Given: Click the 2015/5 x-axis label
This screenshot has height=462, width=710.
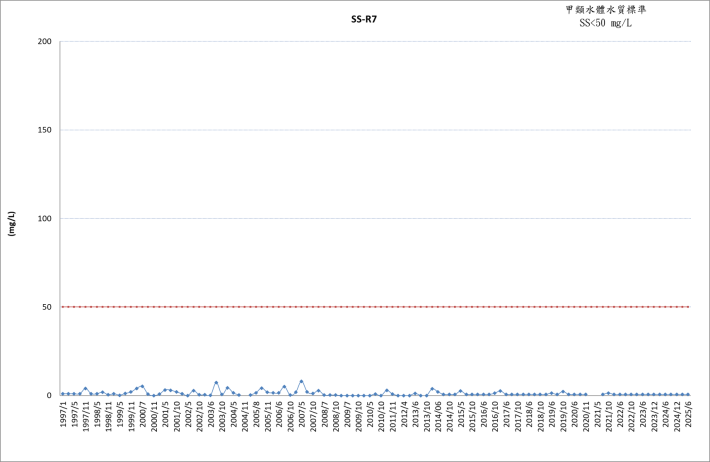Looking at the screenshot, I should click(x=461, y=413).
